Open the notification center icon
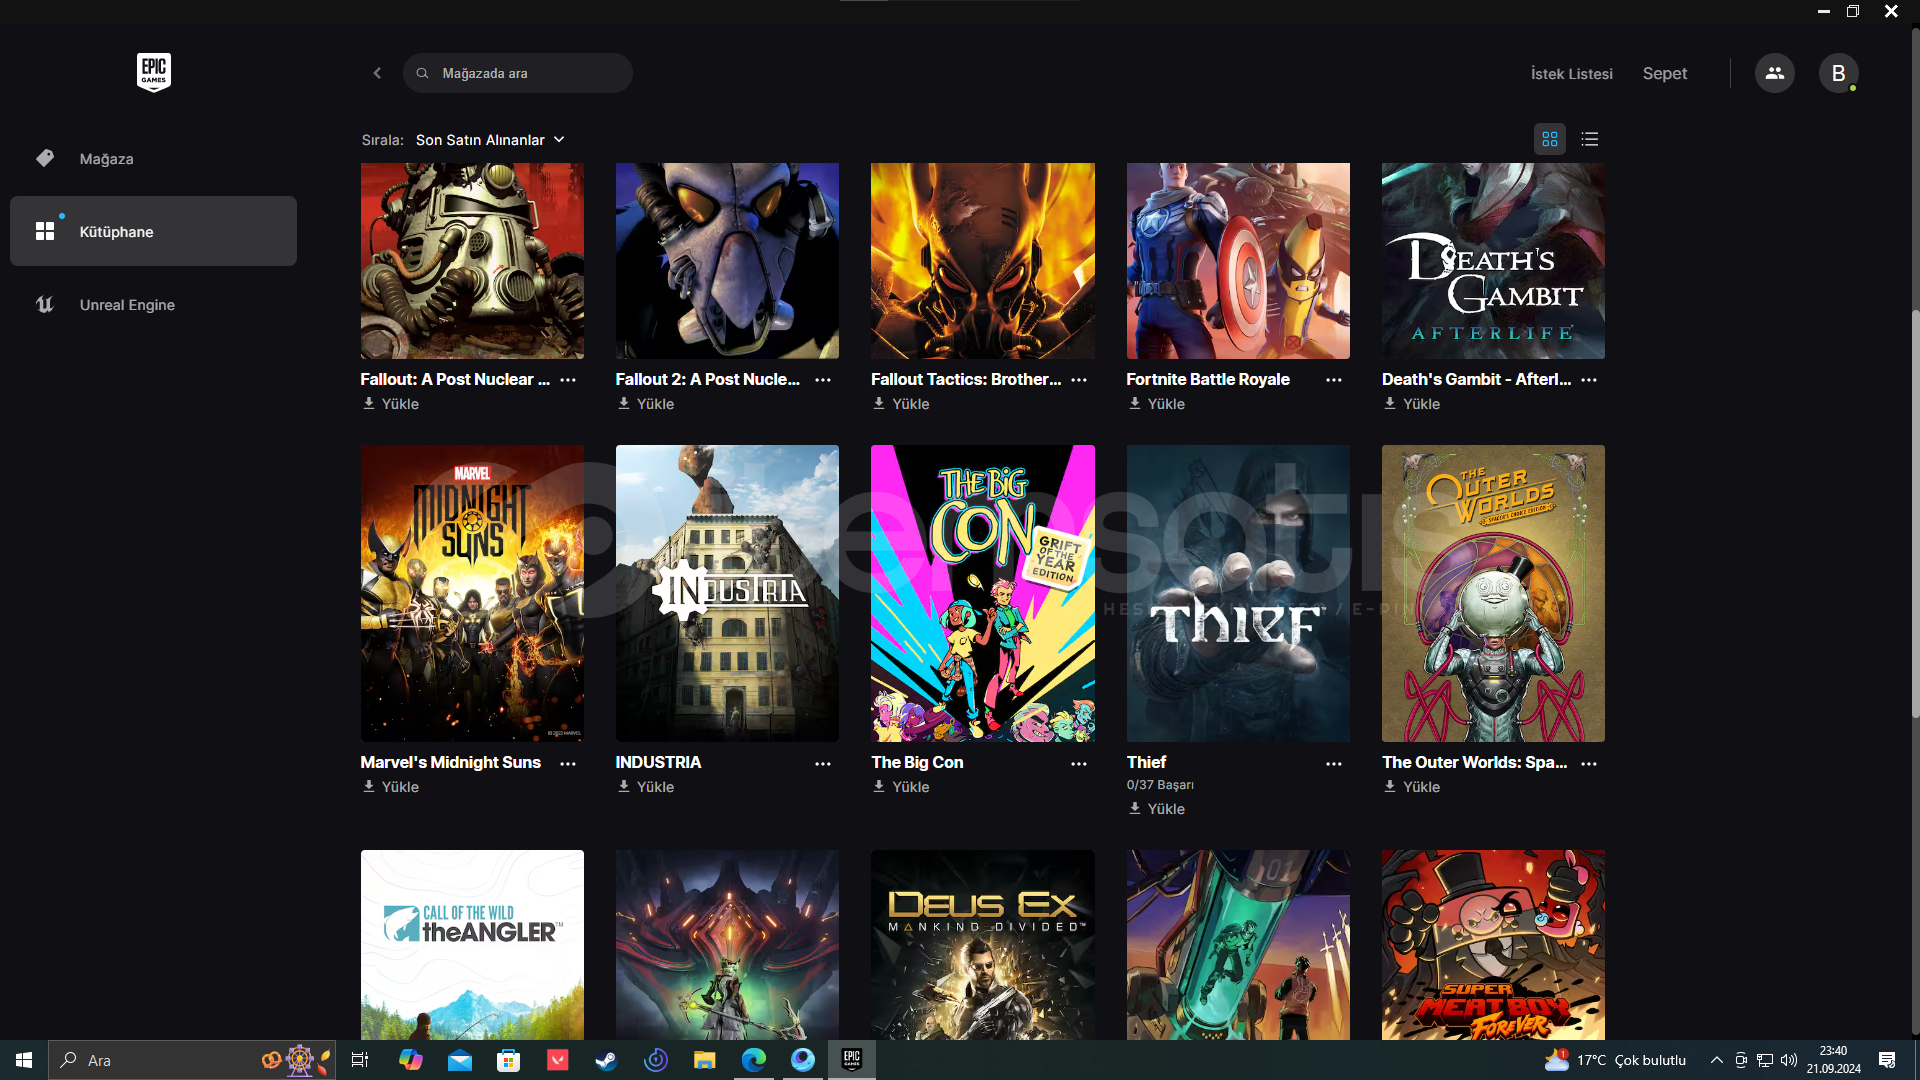Image resolution: width=1920 pixels, height=1080 pixels. coord(1887,1060)
